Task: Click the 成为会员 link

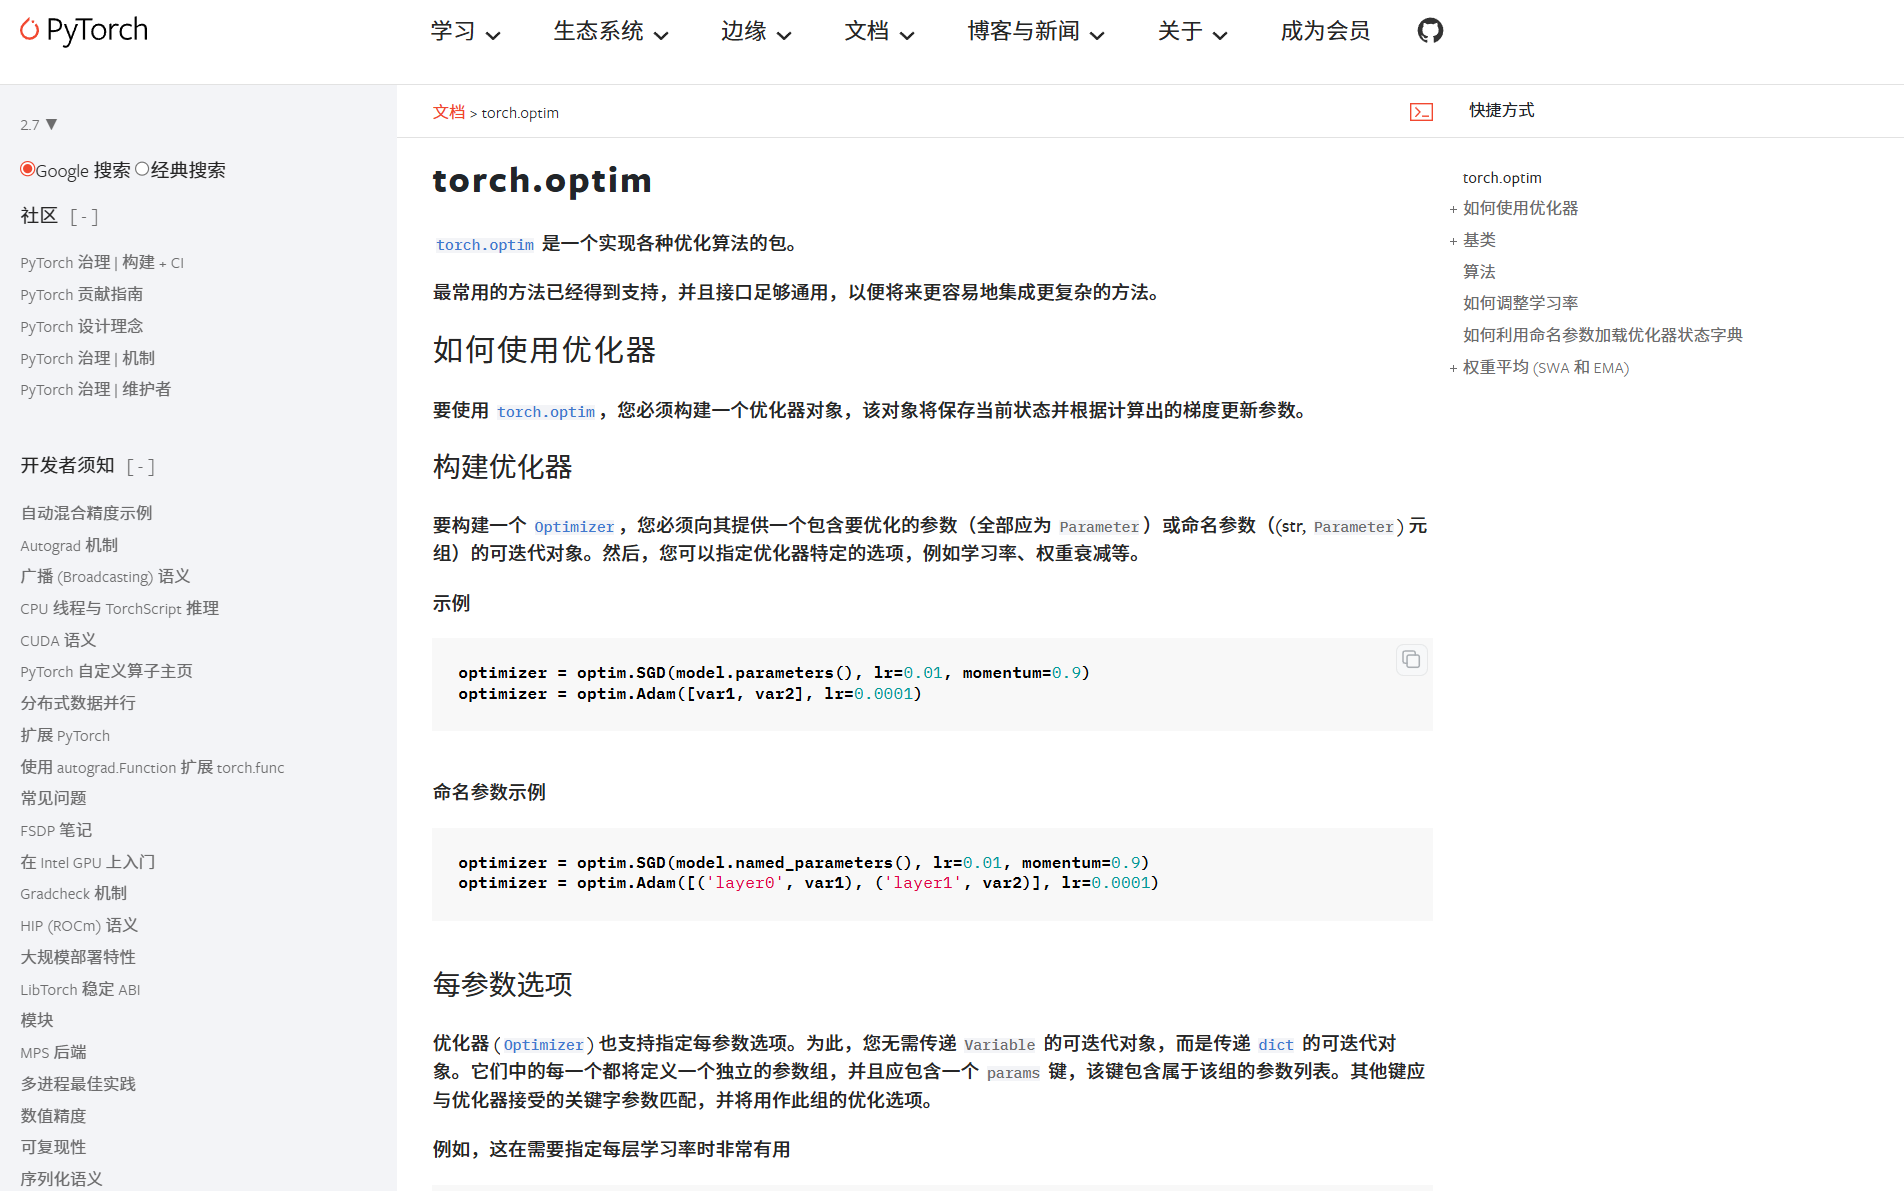Action: point(1325,32)
